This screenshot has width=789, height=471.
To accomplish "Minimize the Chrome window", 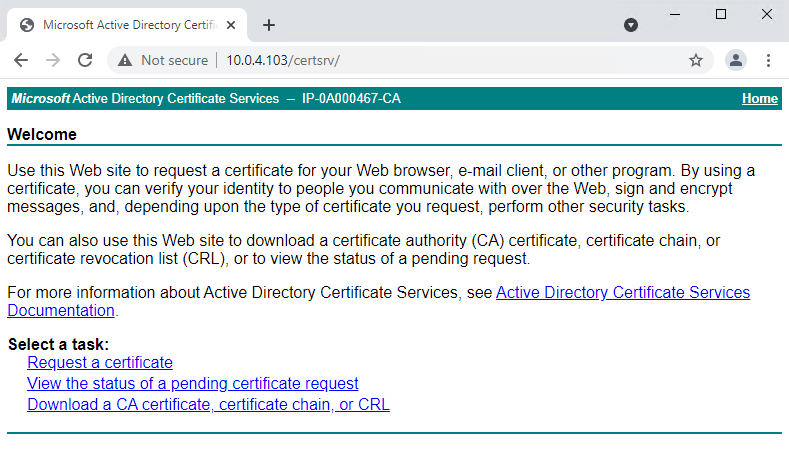I will point(674,14).
